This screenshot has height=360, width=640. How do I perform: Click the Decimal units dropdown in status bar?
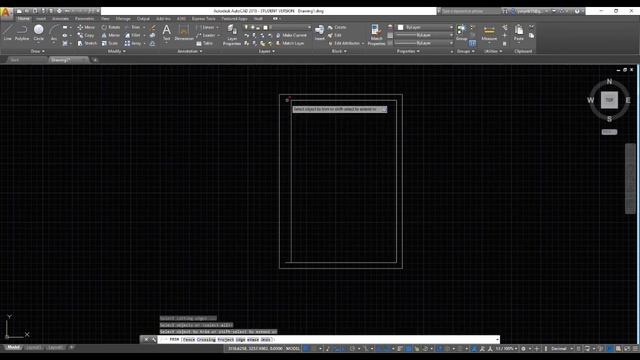pos(562,349)
